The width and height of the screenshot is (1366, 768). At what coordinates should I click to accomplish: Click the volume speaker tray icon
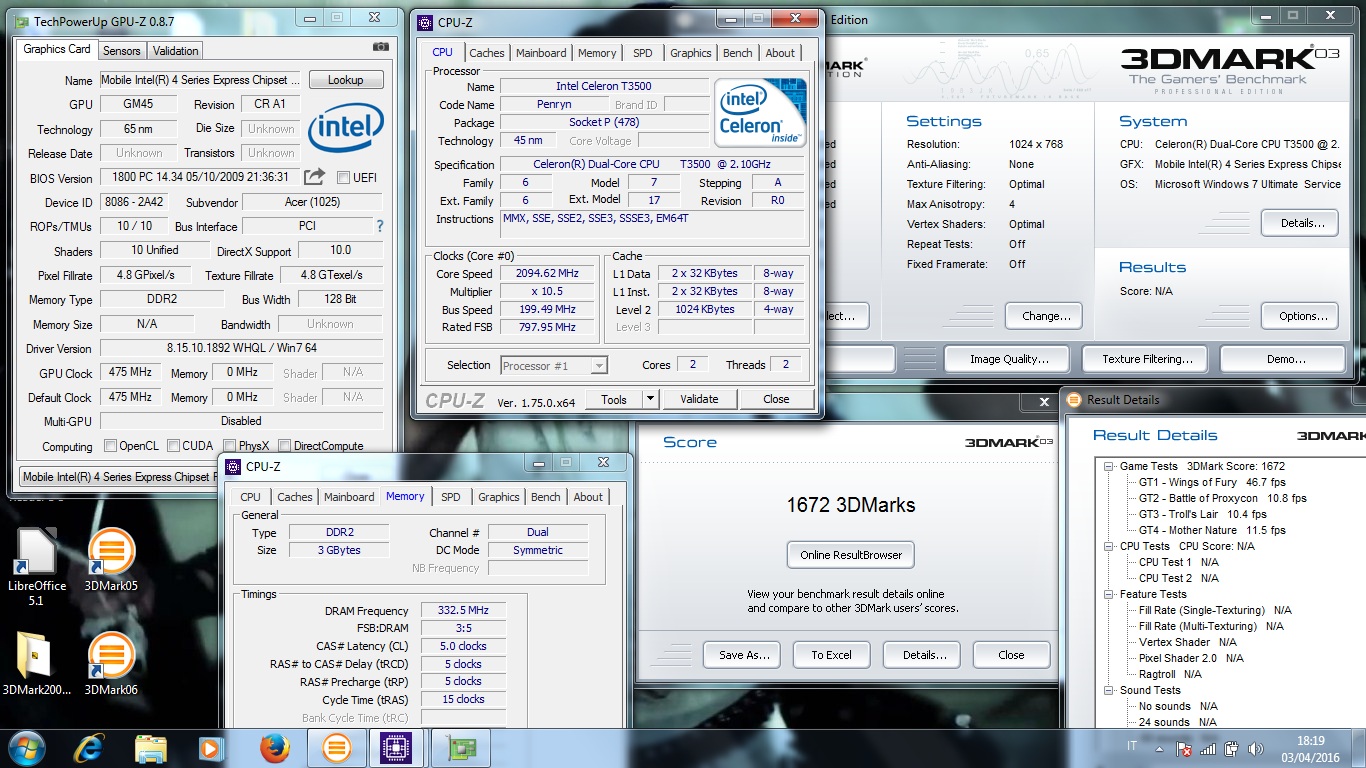coord(1255,748)
